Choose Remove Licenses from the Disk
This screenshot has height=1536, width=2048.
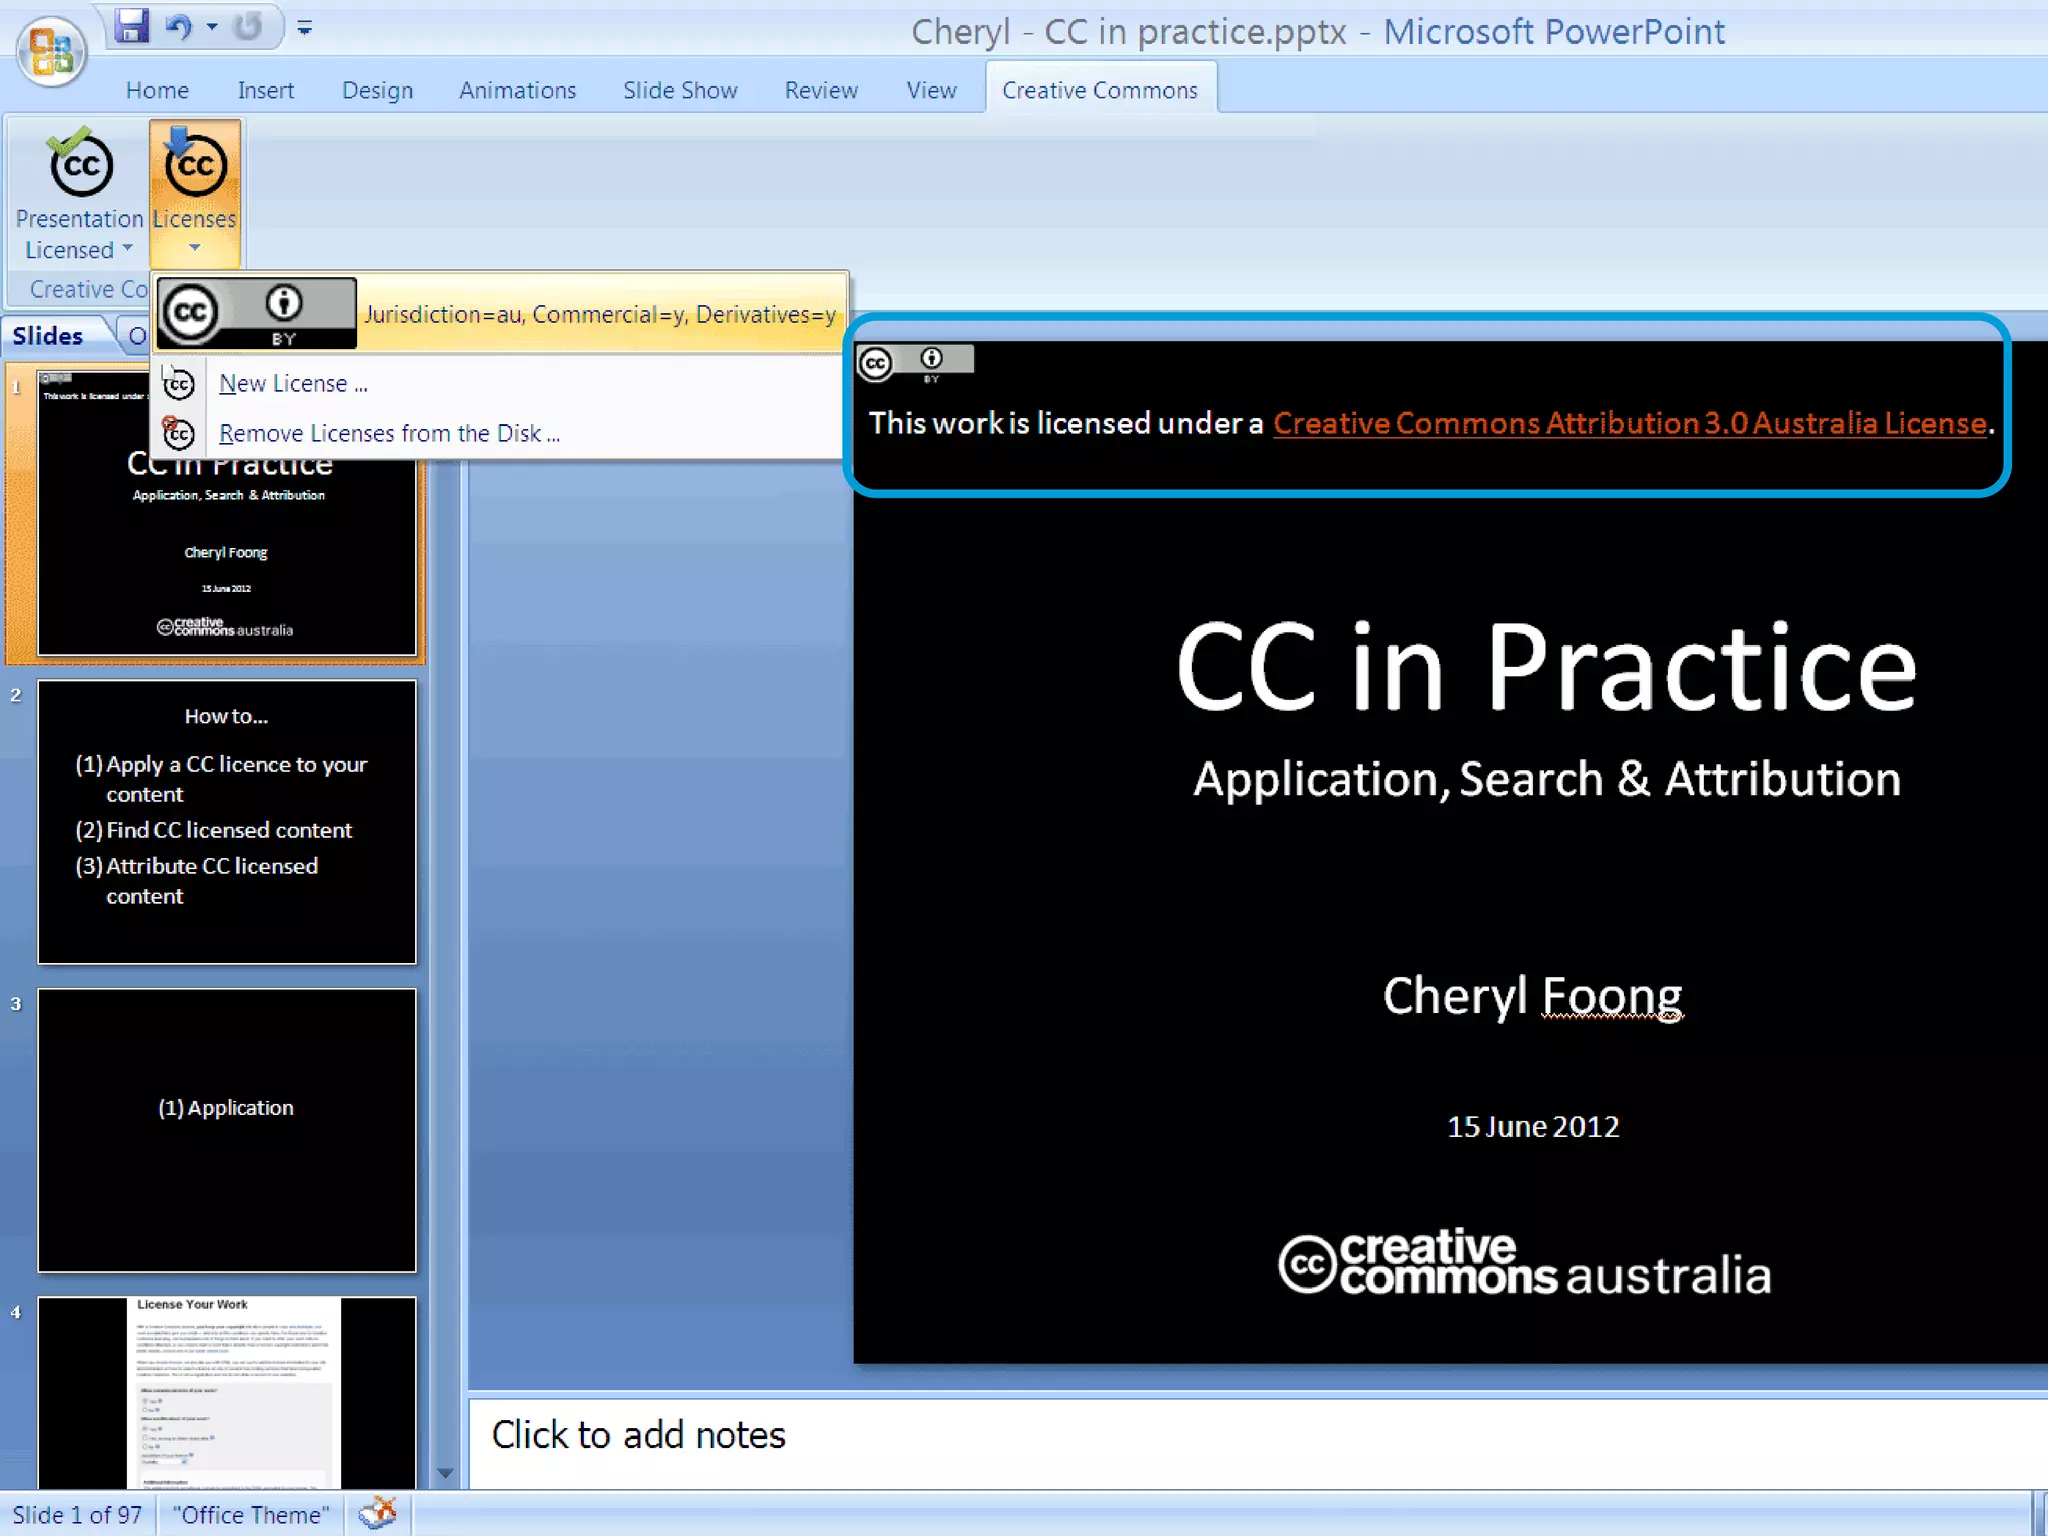[388, 434]
